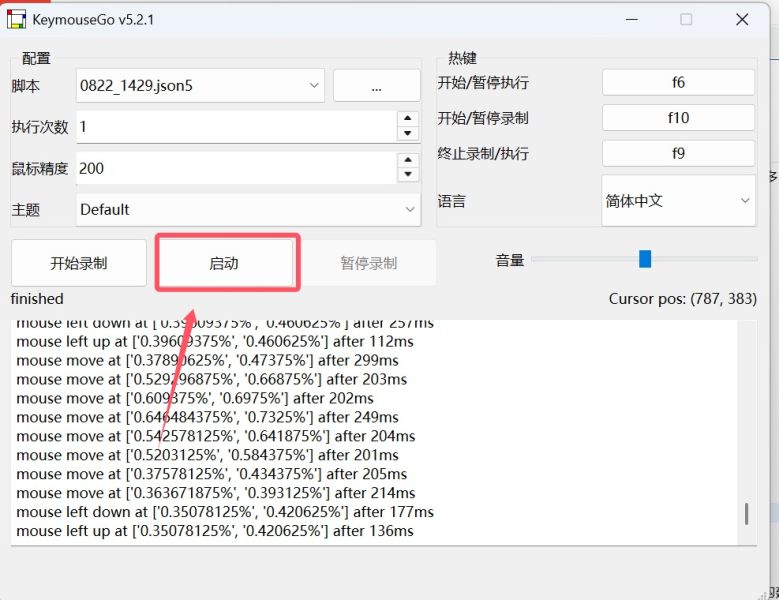Click the 语言 language label

click(x=452, y=201)
